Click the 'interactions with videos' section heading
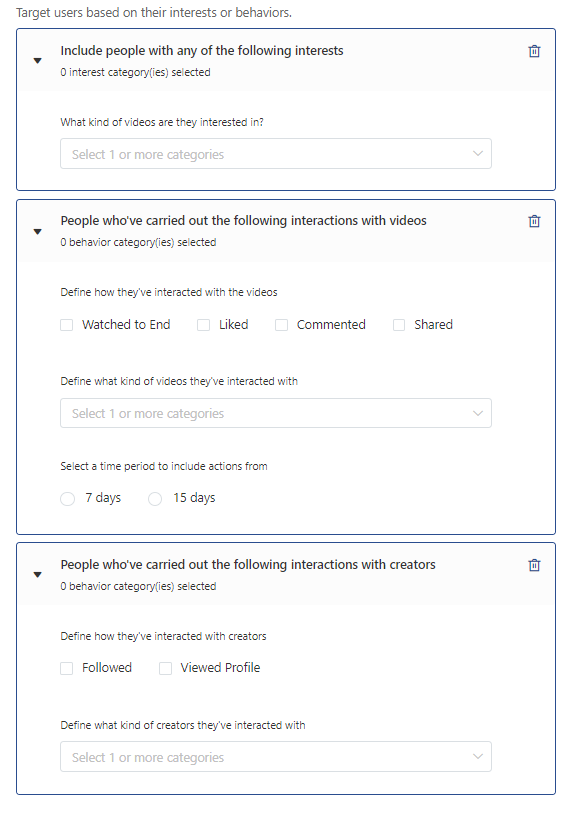Screen dimensions: 582x818 (243, 221)
